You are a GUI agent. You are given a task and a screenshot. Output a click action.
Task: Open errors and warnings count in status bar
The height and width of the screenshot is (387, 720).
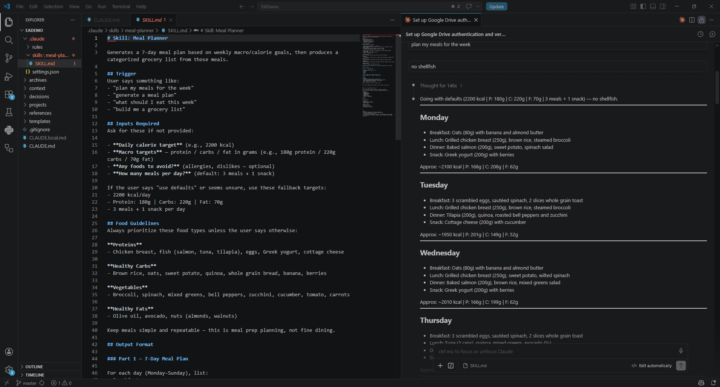(61, 383)
